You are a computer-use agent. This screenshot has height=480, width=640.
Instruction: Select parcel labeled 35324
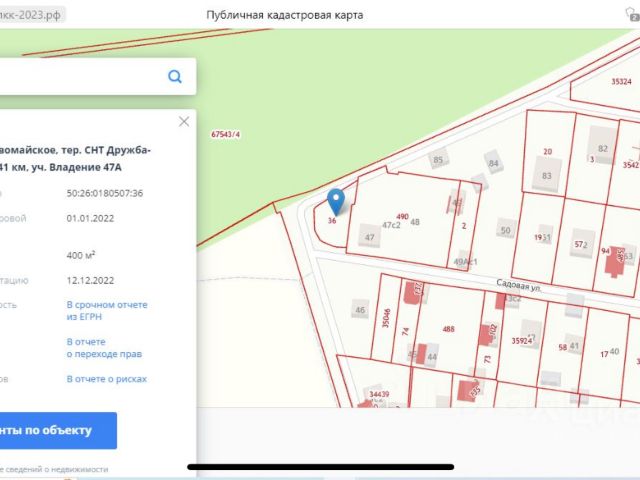[621, 82]
